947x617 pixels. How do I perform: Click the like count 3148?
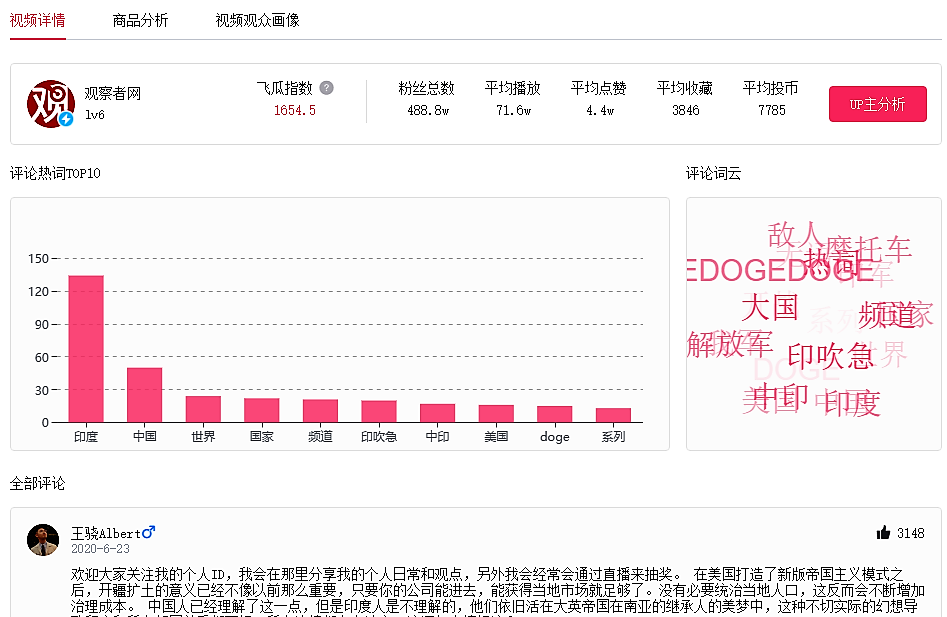[x=911, y=533]
